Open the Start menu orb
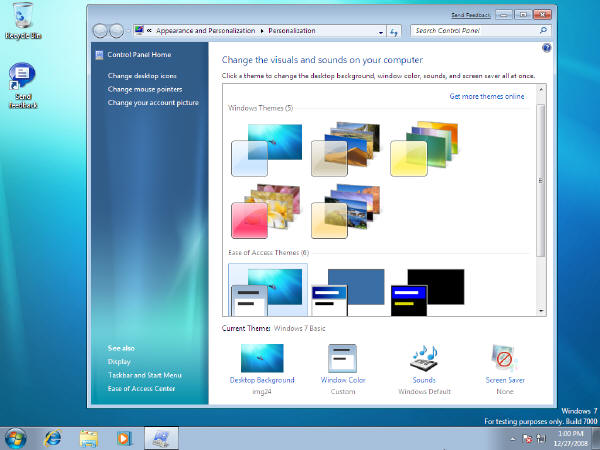600x450 pixels. click(x=16, y=438)
